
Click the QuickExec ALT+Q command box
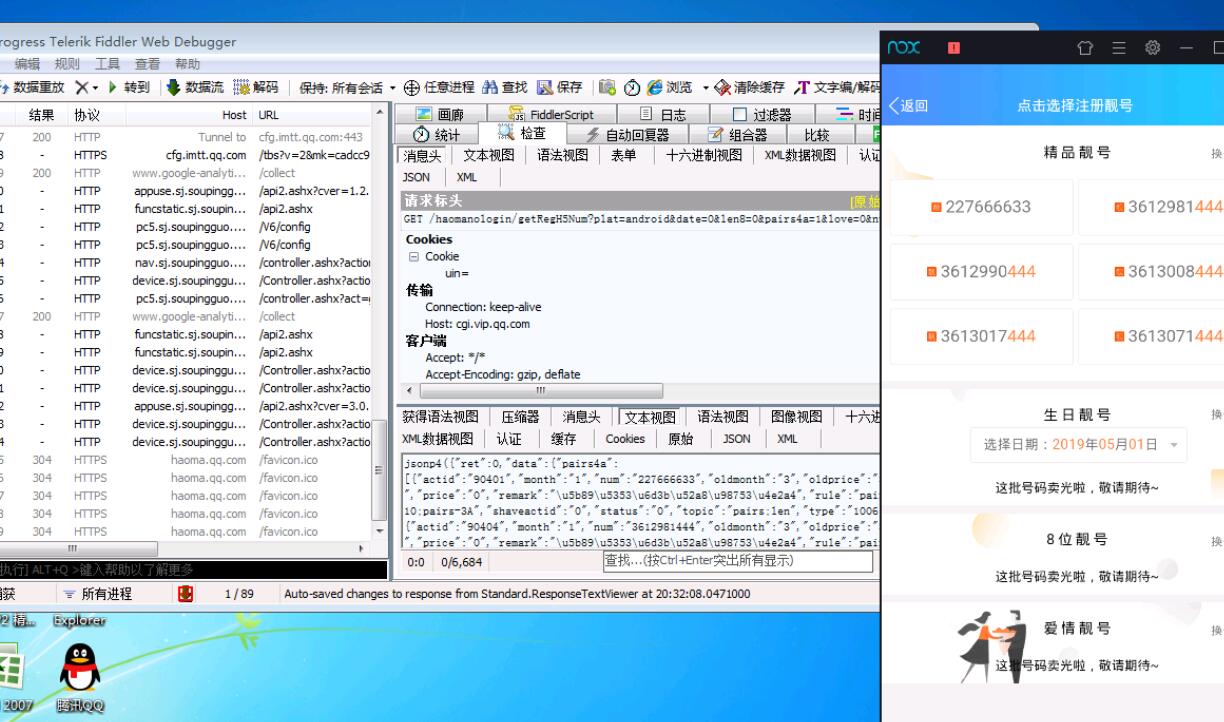(x=193, y=569)
